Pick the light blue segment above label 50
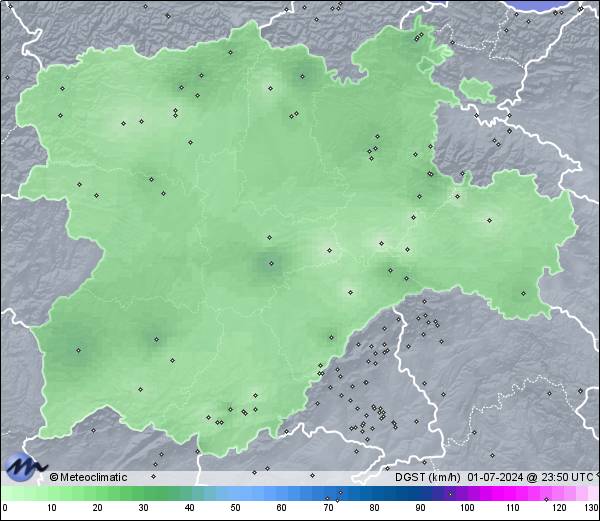The height and width of the screenshot is (521, 600). tap(235, 493)
